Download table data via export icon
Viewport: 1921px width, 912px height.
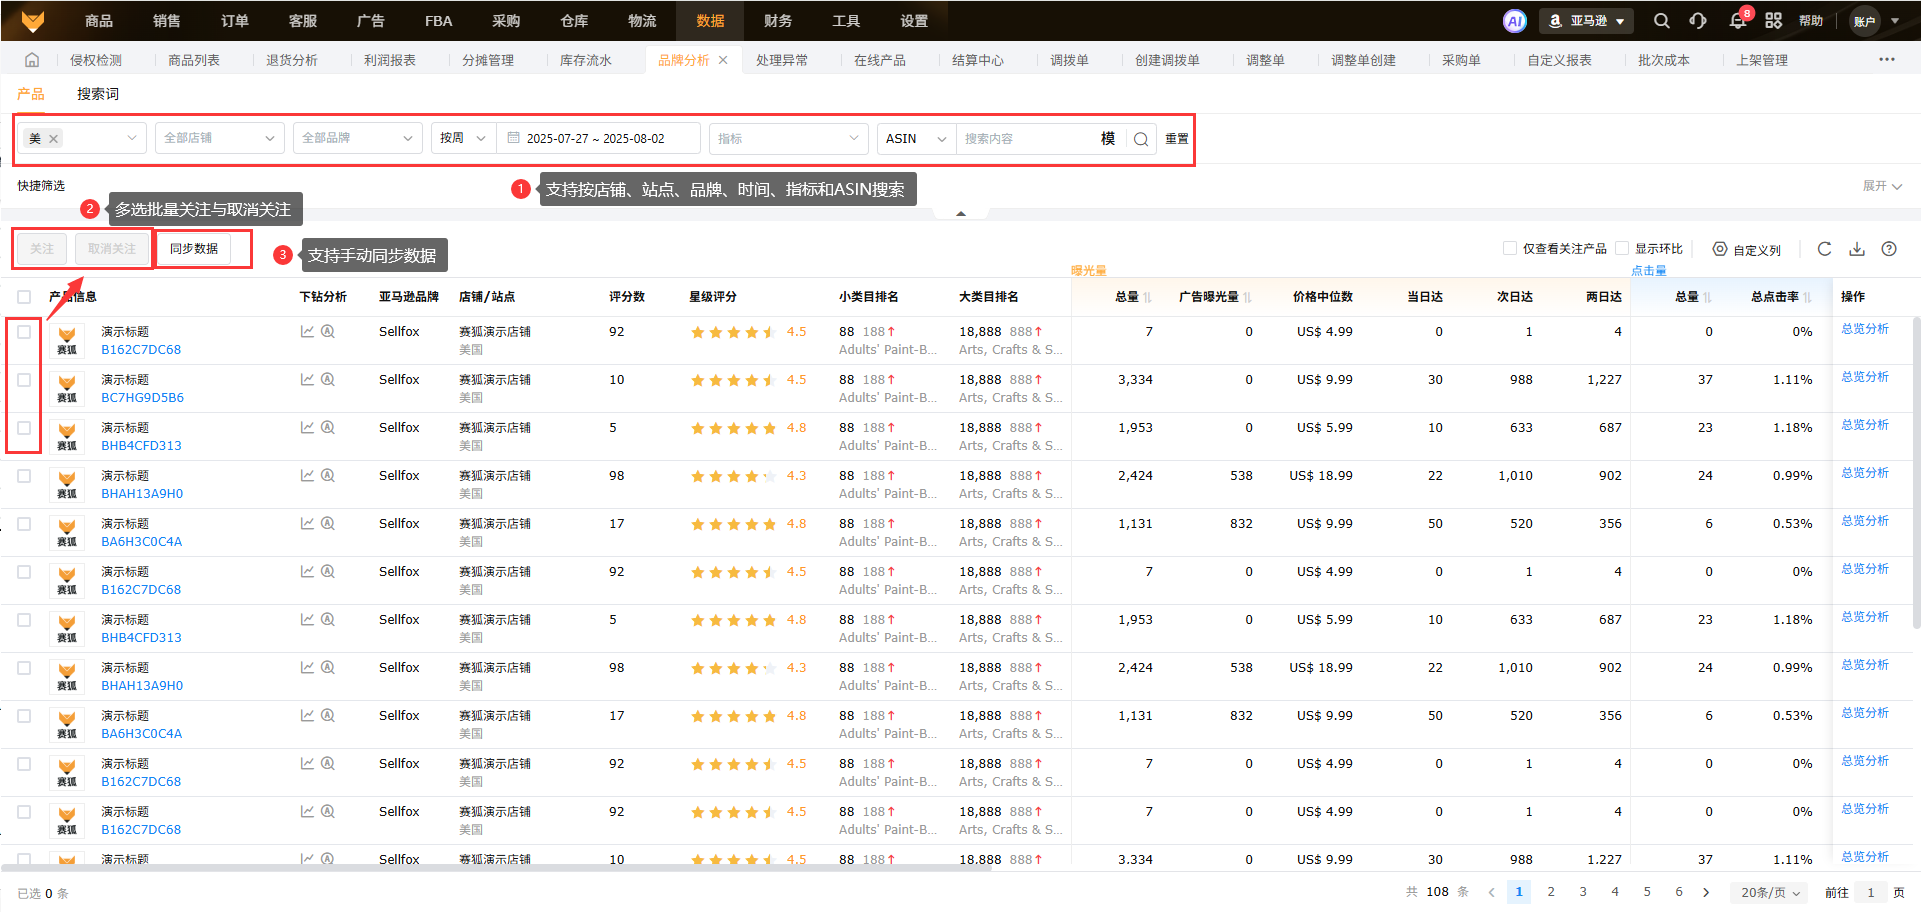point(1857,249)
